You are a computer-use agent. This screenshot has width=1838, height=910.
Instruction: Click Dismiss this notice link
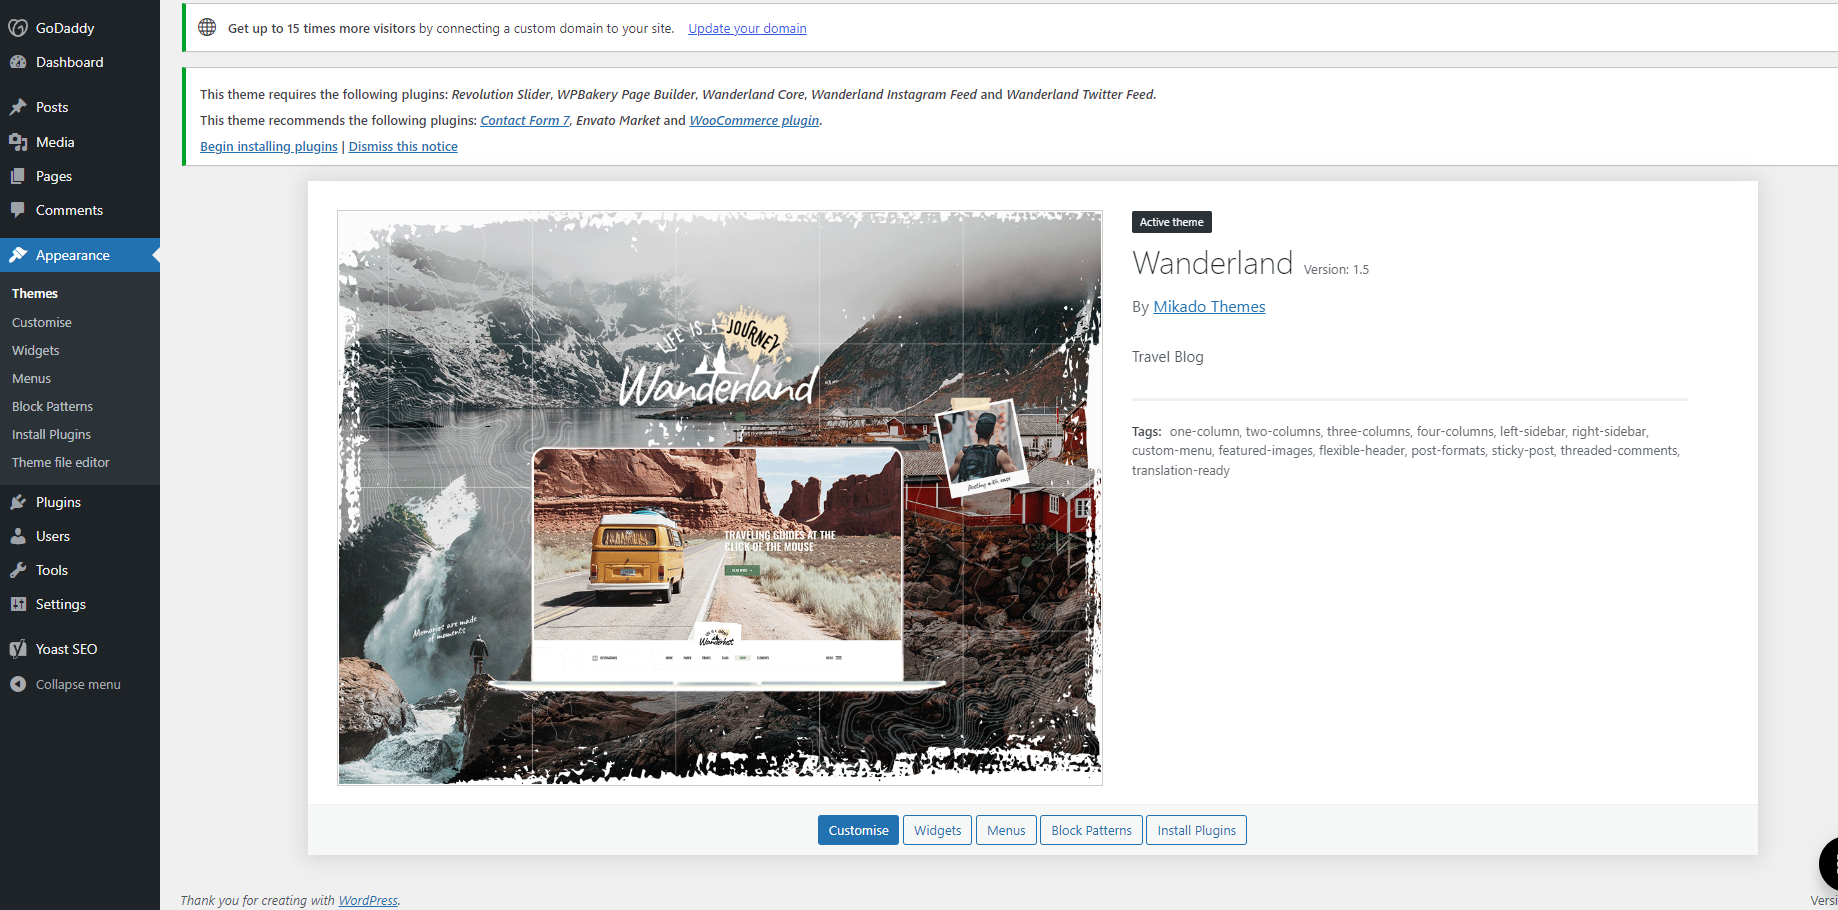pyautogui.click(x=403, y=146)
